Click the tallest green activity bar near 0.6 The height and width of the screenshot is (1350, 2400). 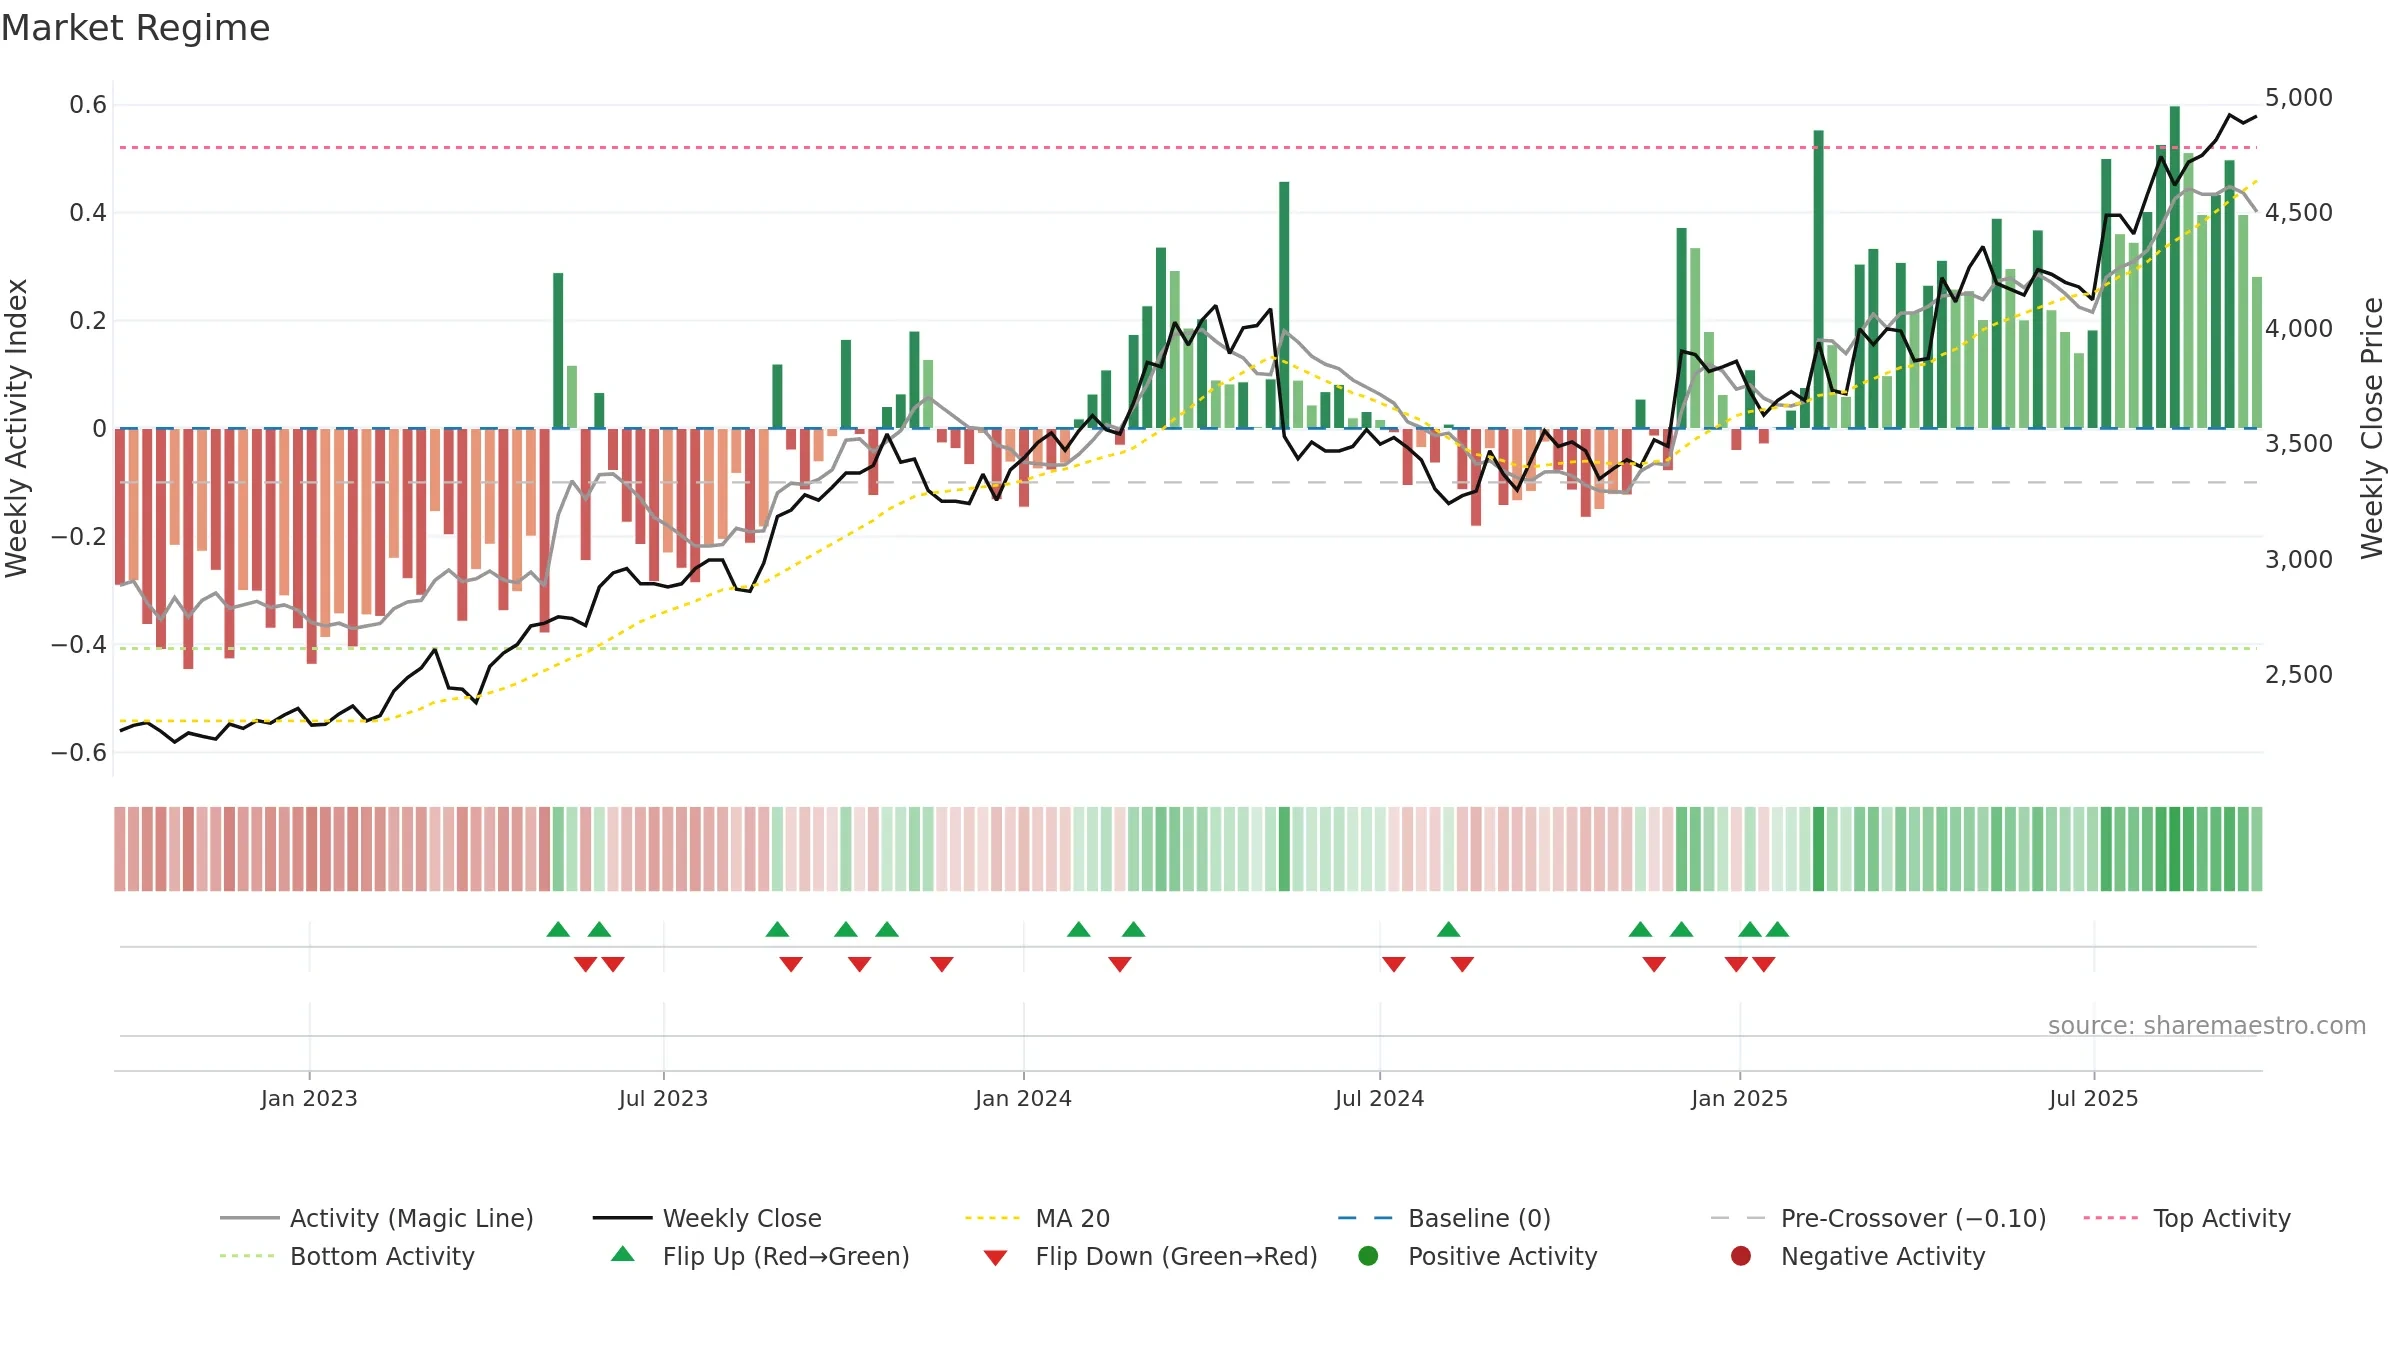pyautogui.click(x=2175, y=267)
